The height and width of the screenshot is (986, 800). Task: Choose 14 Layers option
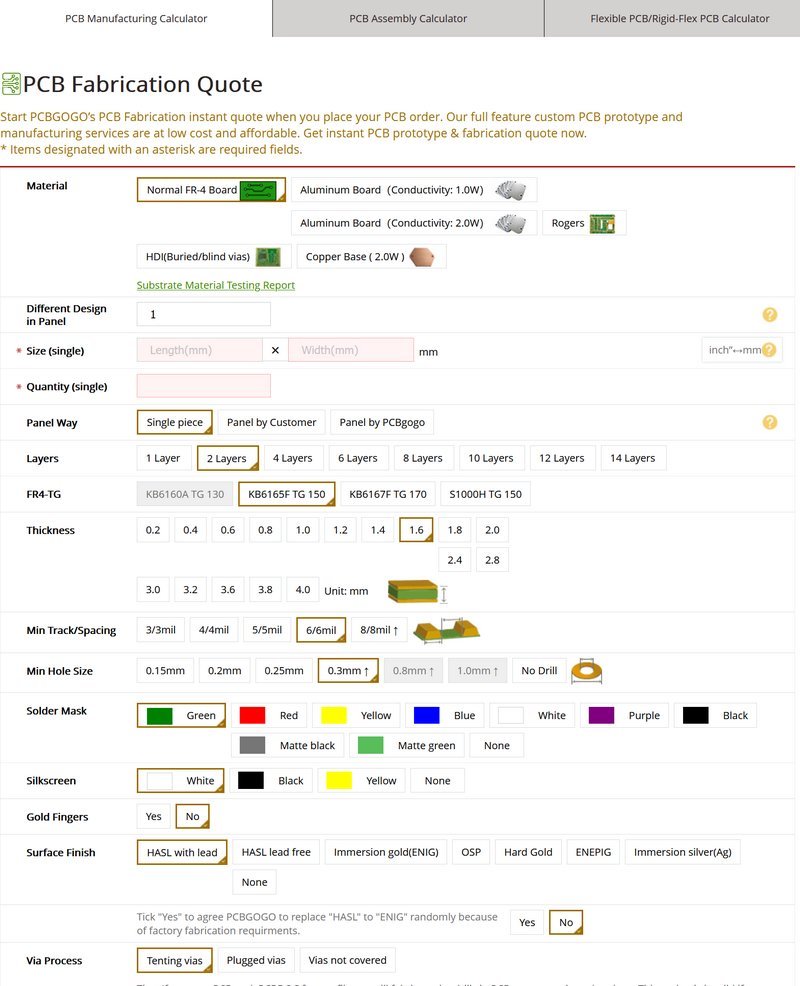pos(633,458)
